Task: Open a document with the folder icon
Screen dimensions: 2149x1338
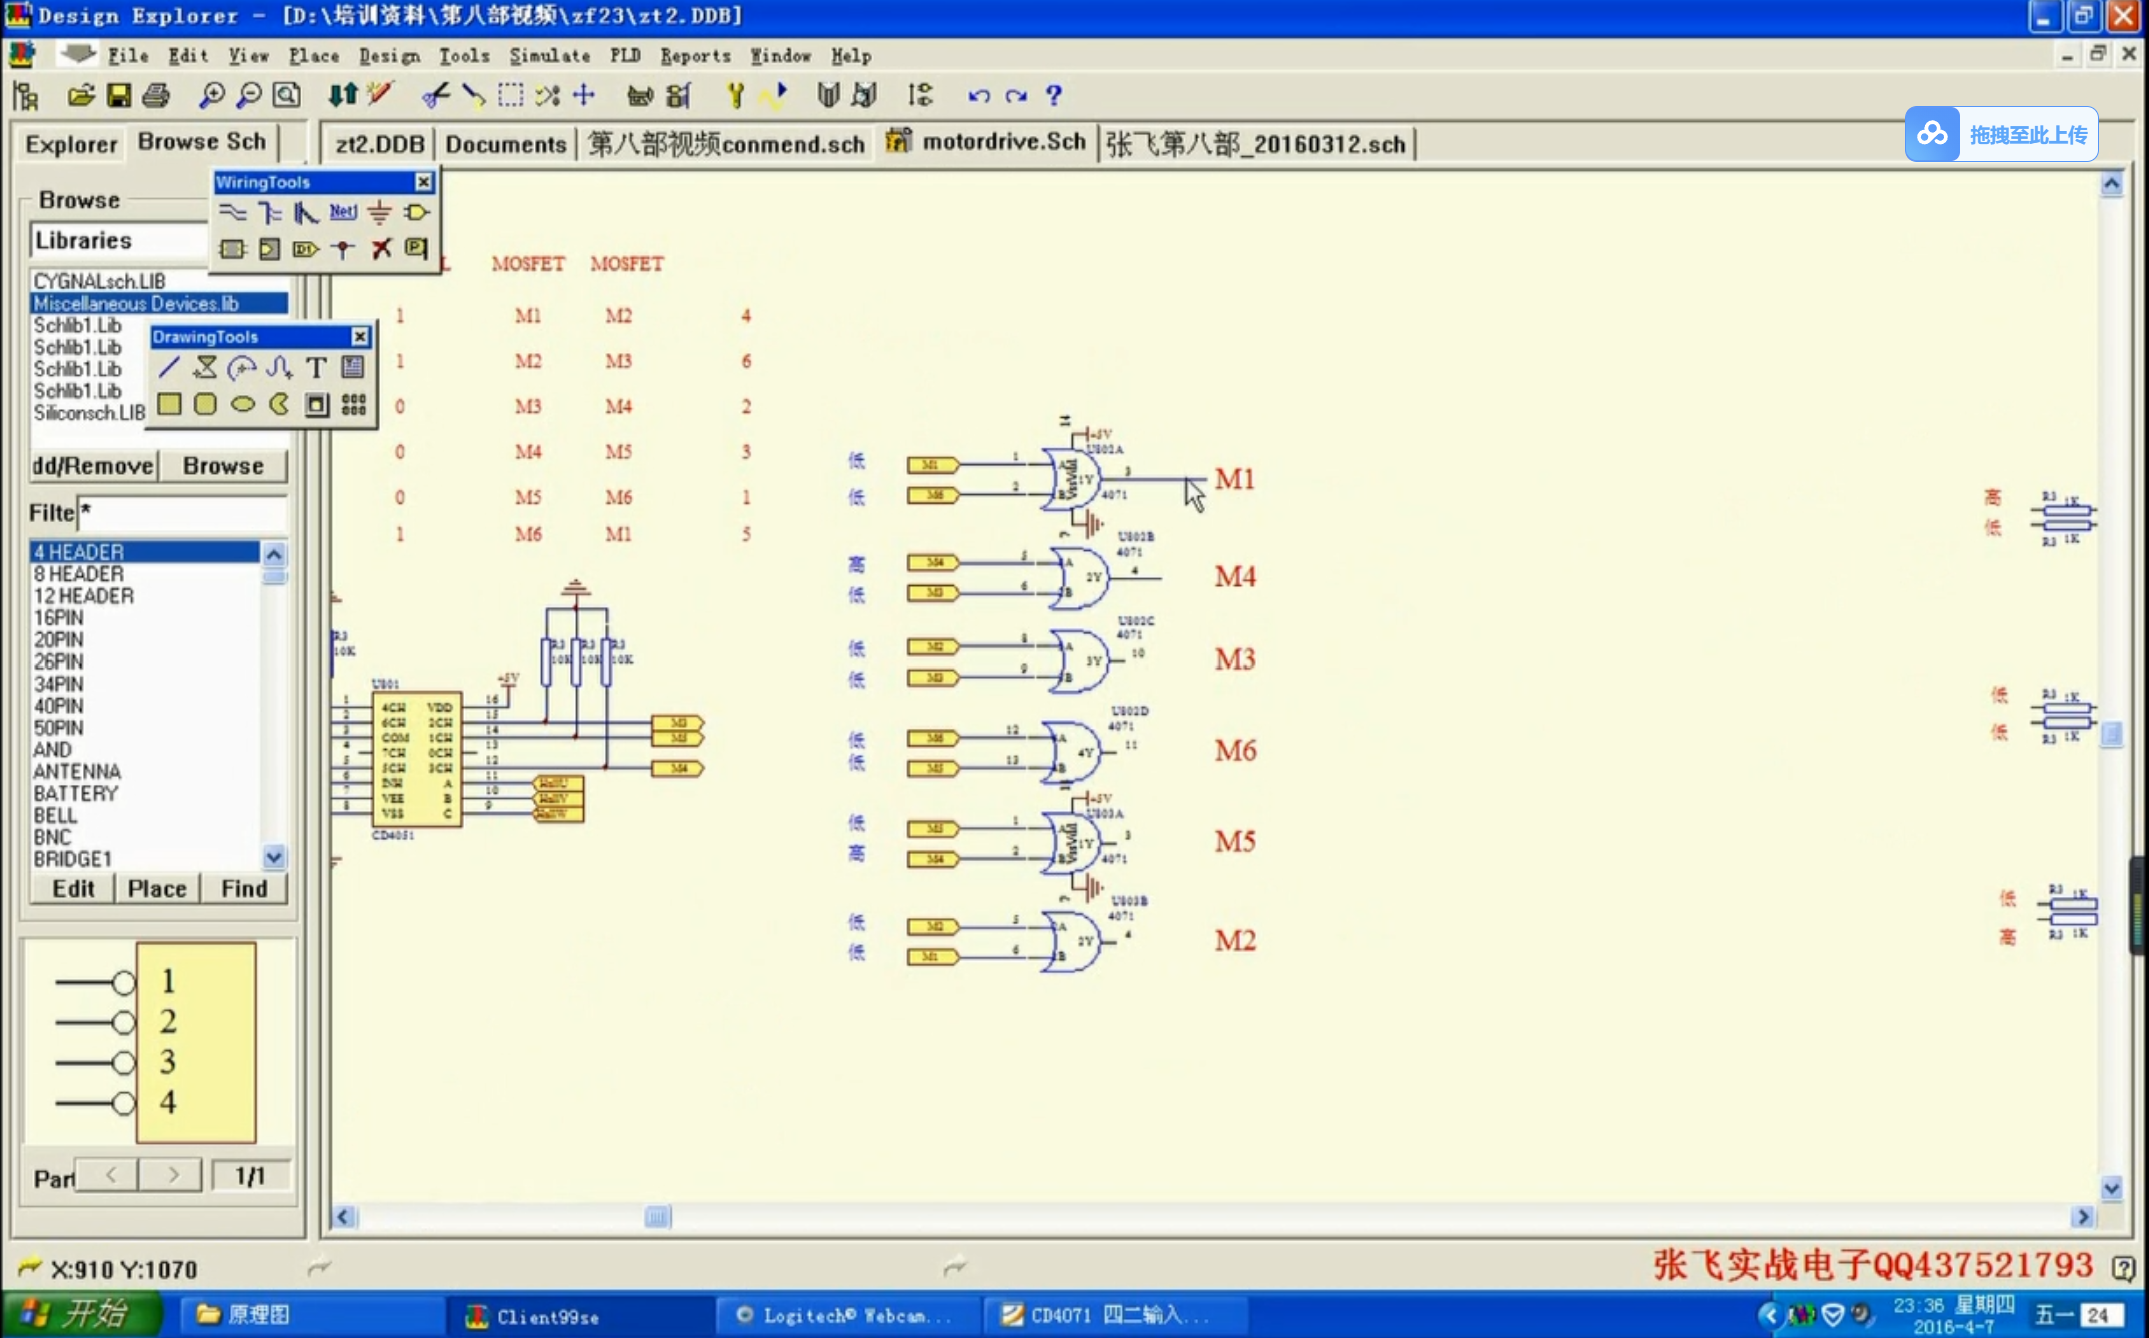Action: point(80,96)
